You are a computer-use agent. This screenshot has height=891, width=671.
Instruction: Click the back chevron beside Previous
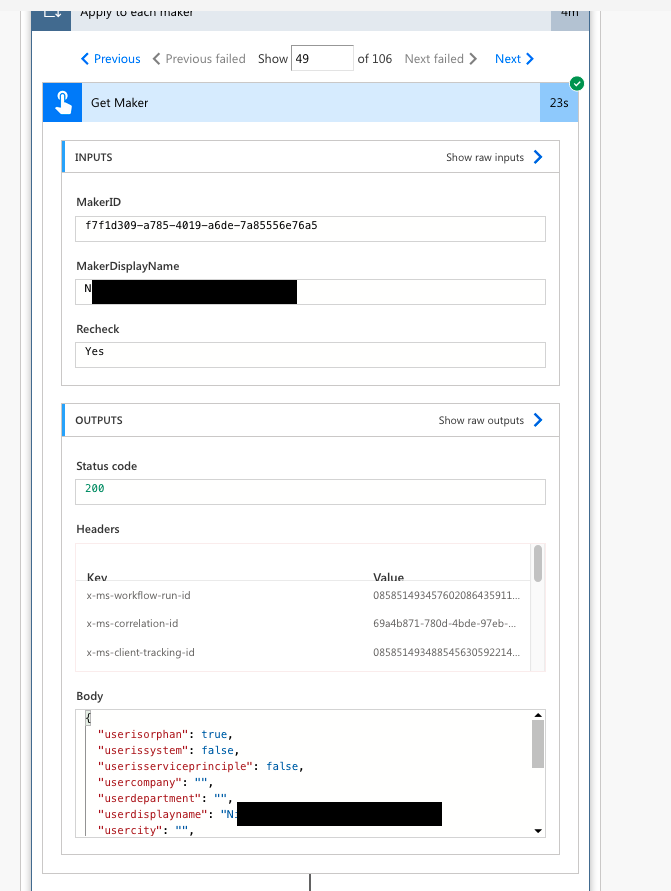pos(84,58)
